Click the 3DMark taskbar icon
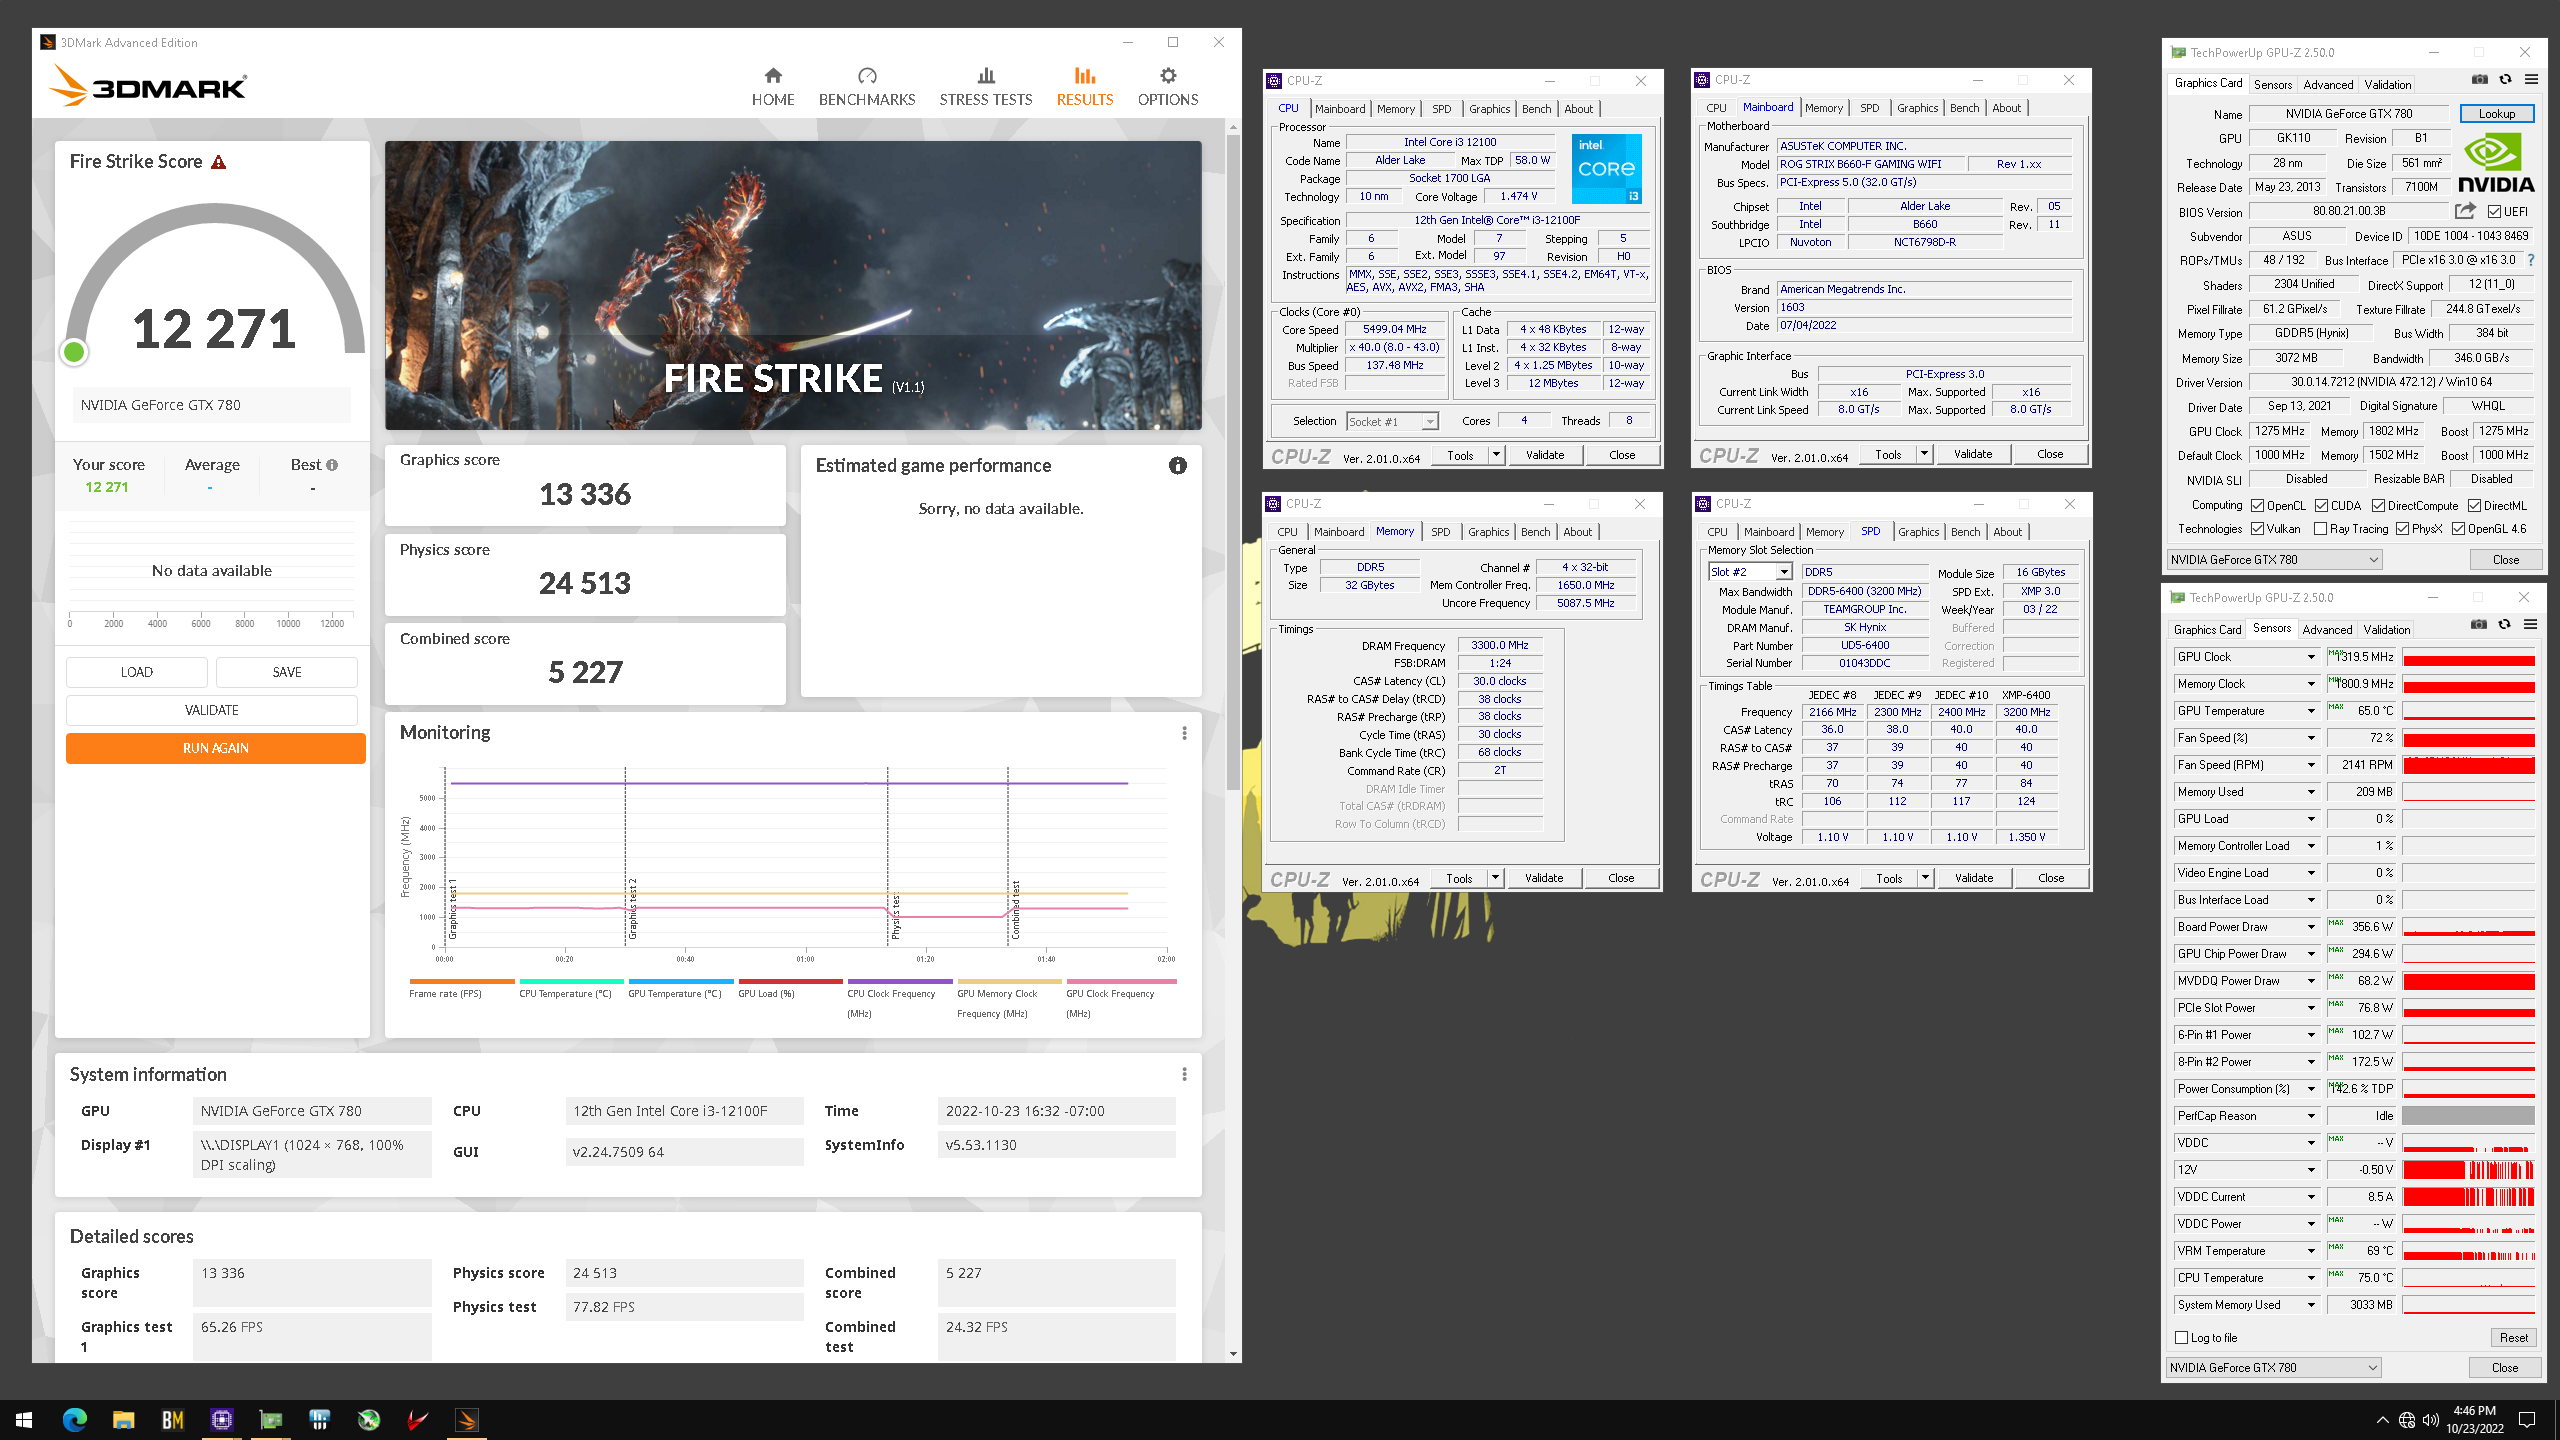This screenshot has height=1440, width=2560. point(467,1419)
